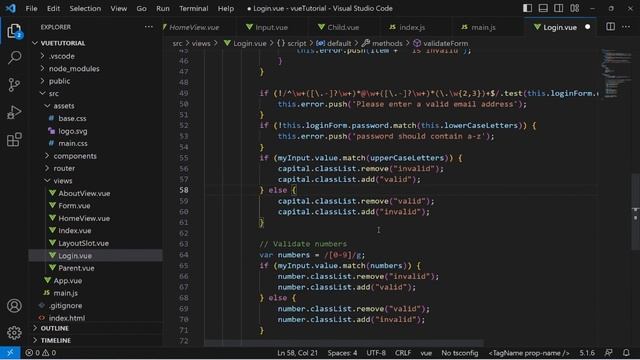Image resolution: width=640 pixels, height=360 pixels.
Task: Open Source Control view icon
Action: pos(14,84)
